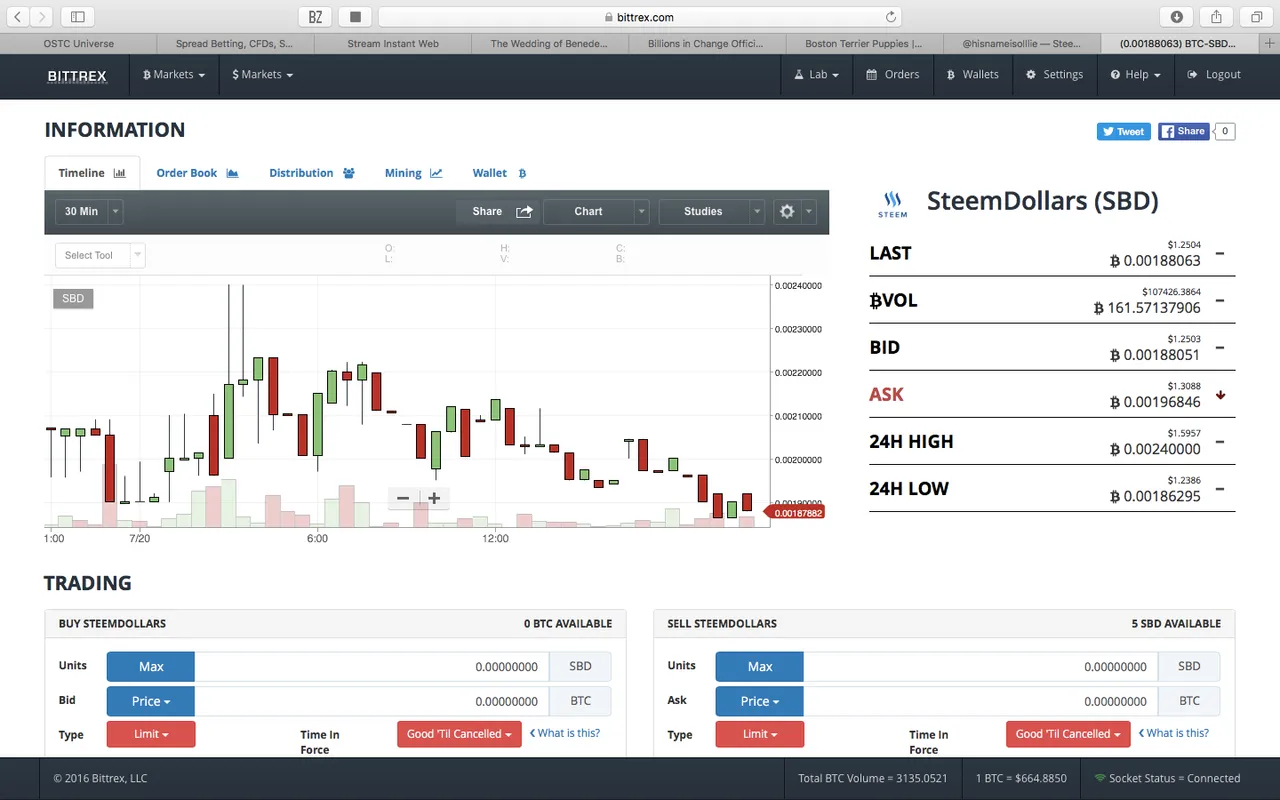
Task: Open the Bitcoin Markets dropdown
Action: coord(174,75)
